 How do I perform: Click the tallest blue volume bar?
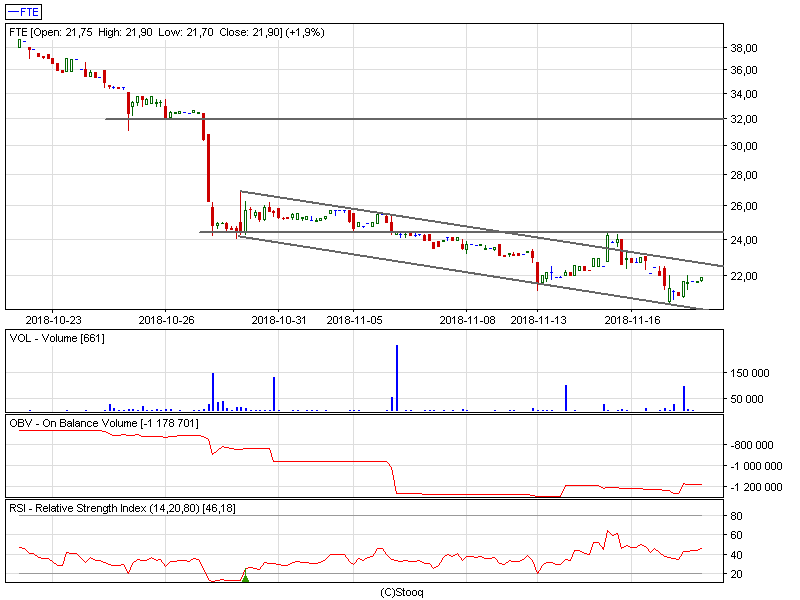[x=397, y=378]
